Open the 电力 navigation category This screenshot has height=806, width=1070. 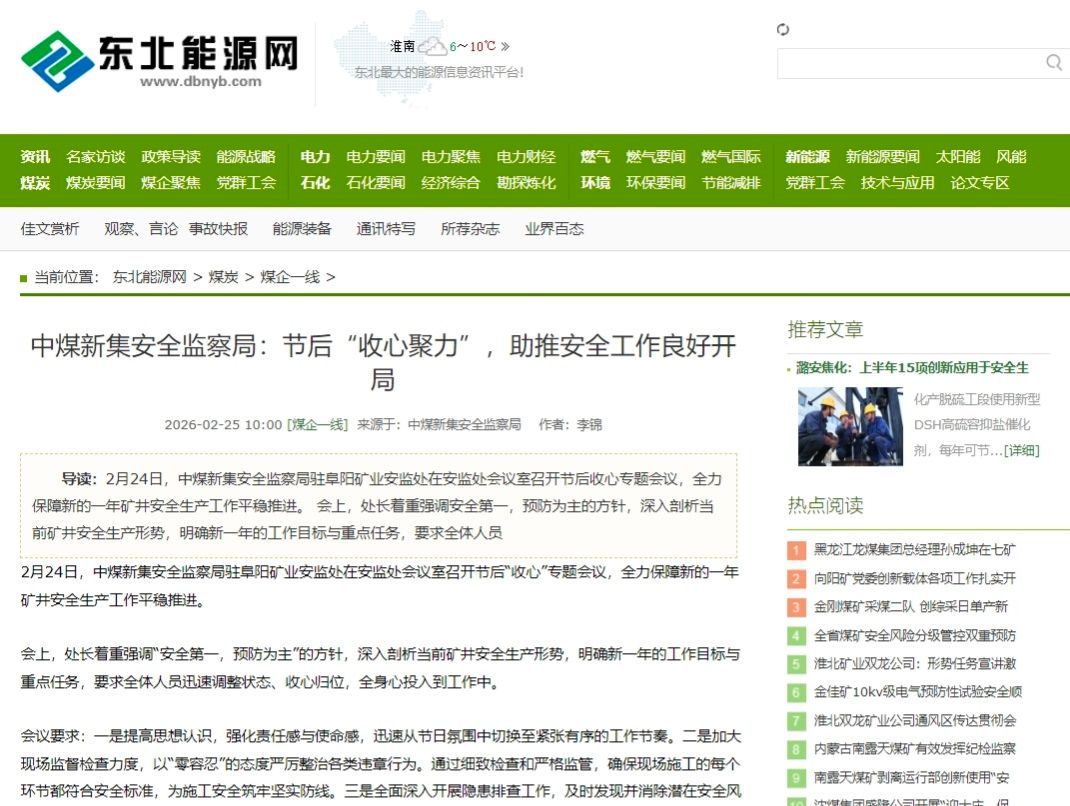click(x=315, y=157)
